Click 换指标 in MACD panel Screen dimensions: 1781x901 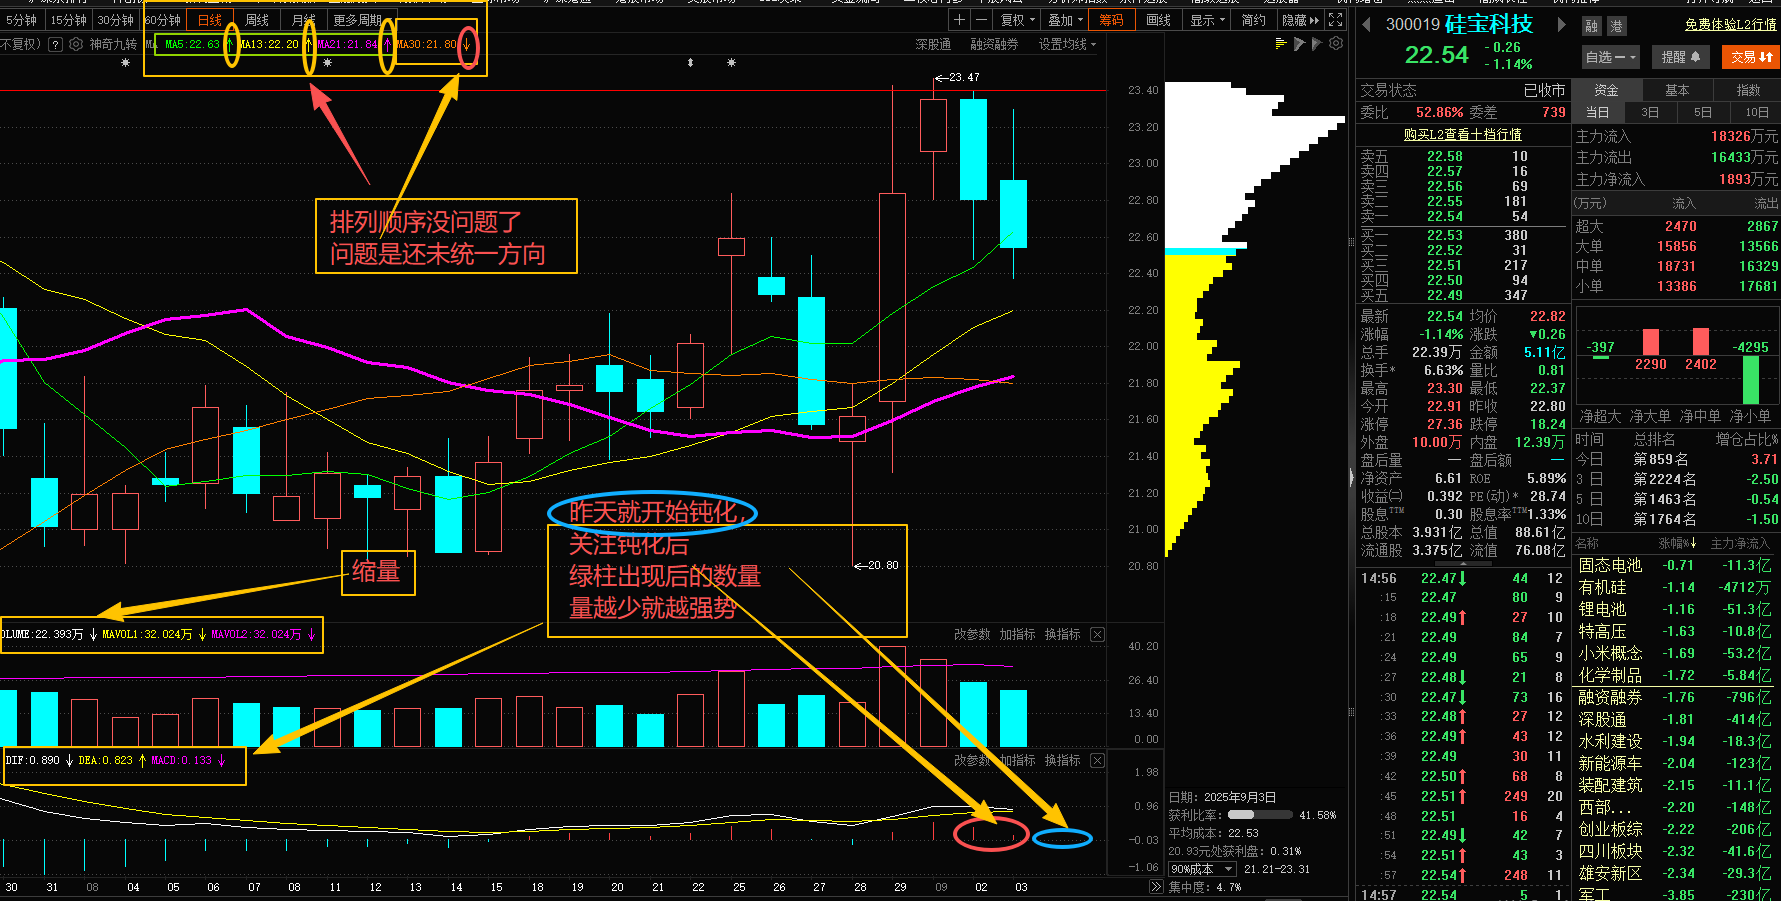(x=1062, y=760)
